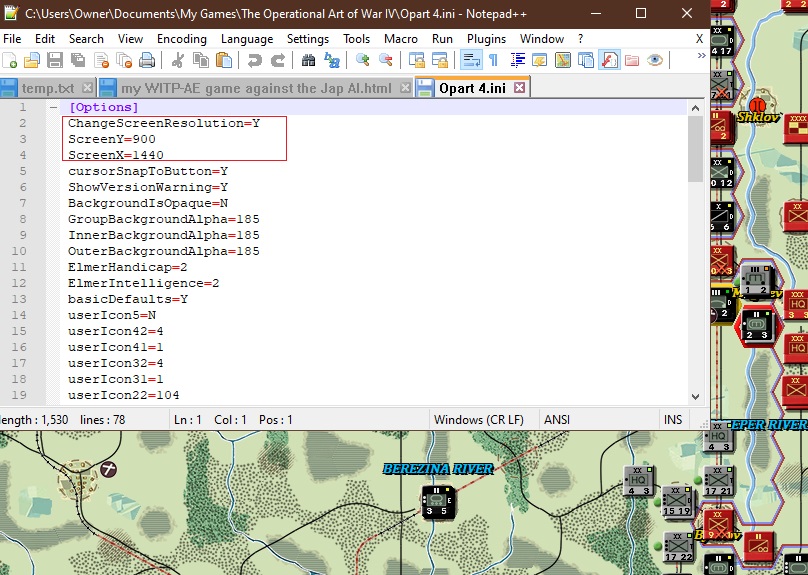
Task: Paste with the clipboard icon
Action: pyautogui.click(x=224, y=60)
